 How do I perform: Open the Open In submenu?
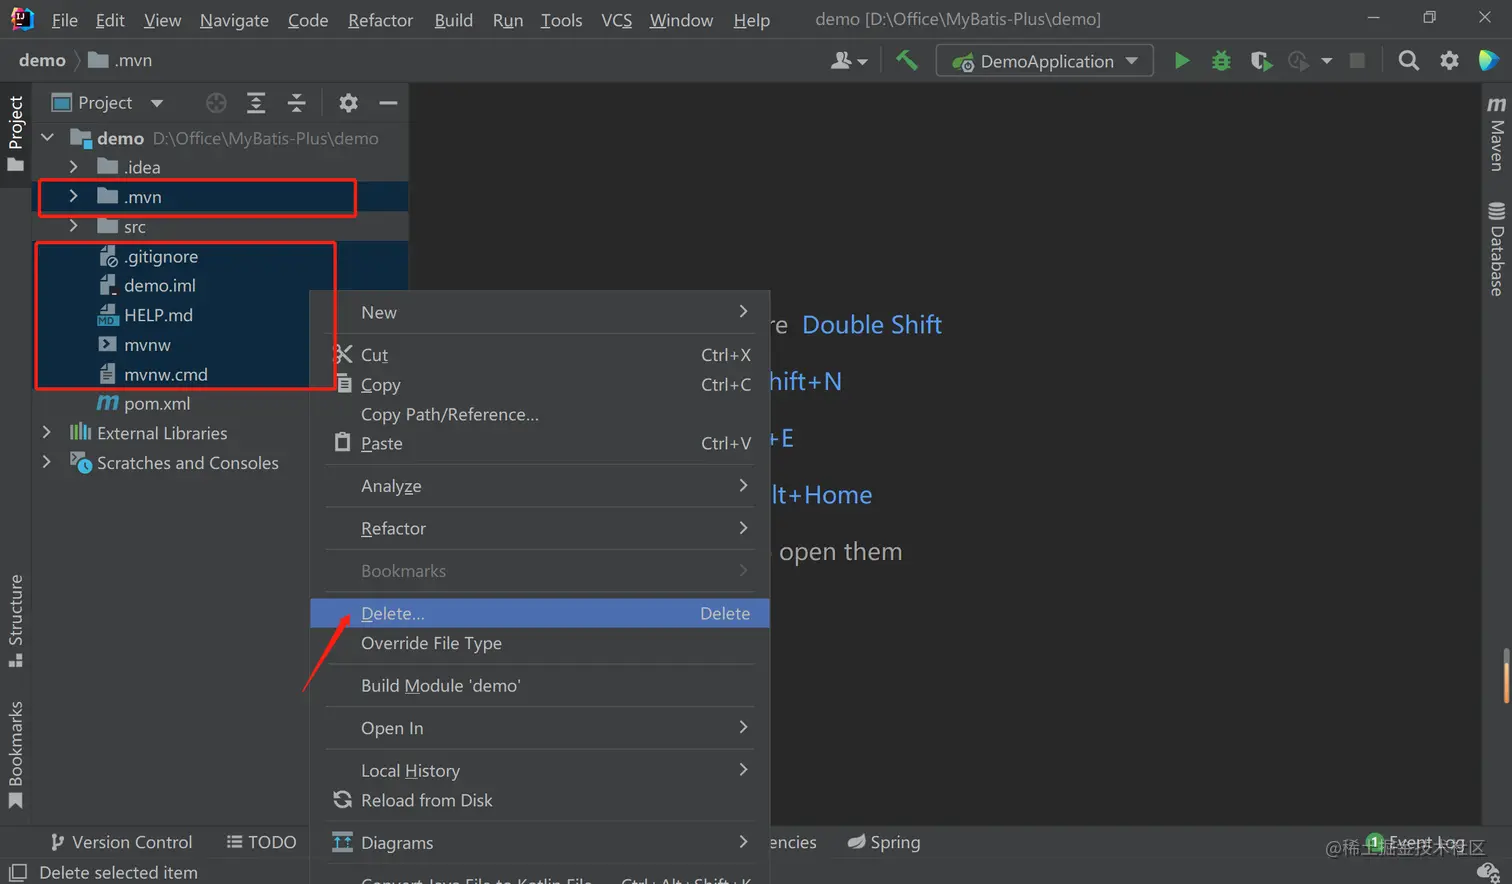[x=540, y=728]
